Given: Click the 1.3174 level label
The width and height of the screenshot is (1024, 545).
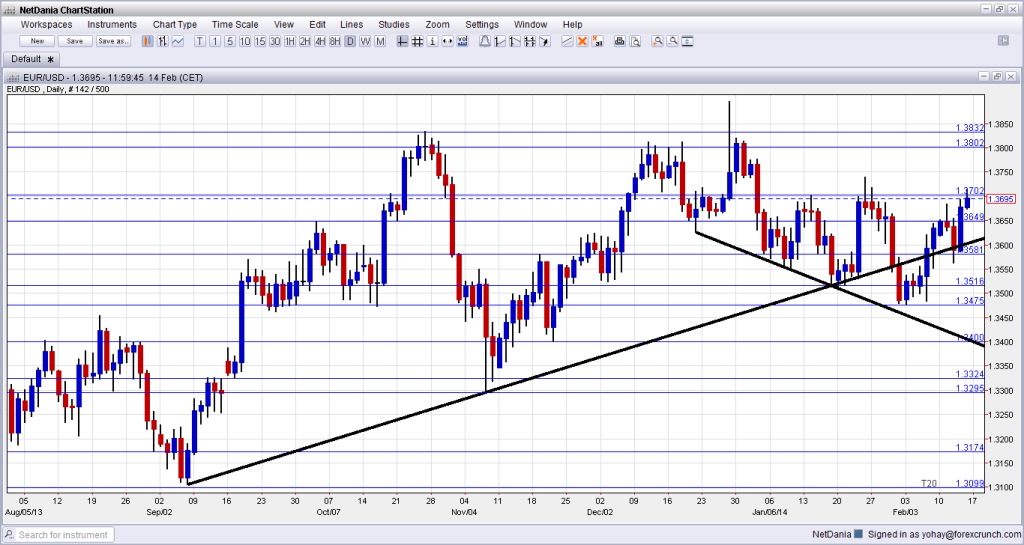Looking at the screenshot, I should click(969, 448).
